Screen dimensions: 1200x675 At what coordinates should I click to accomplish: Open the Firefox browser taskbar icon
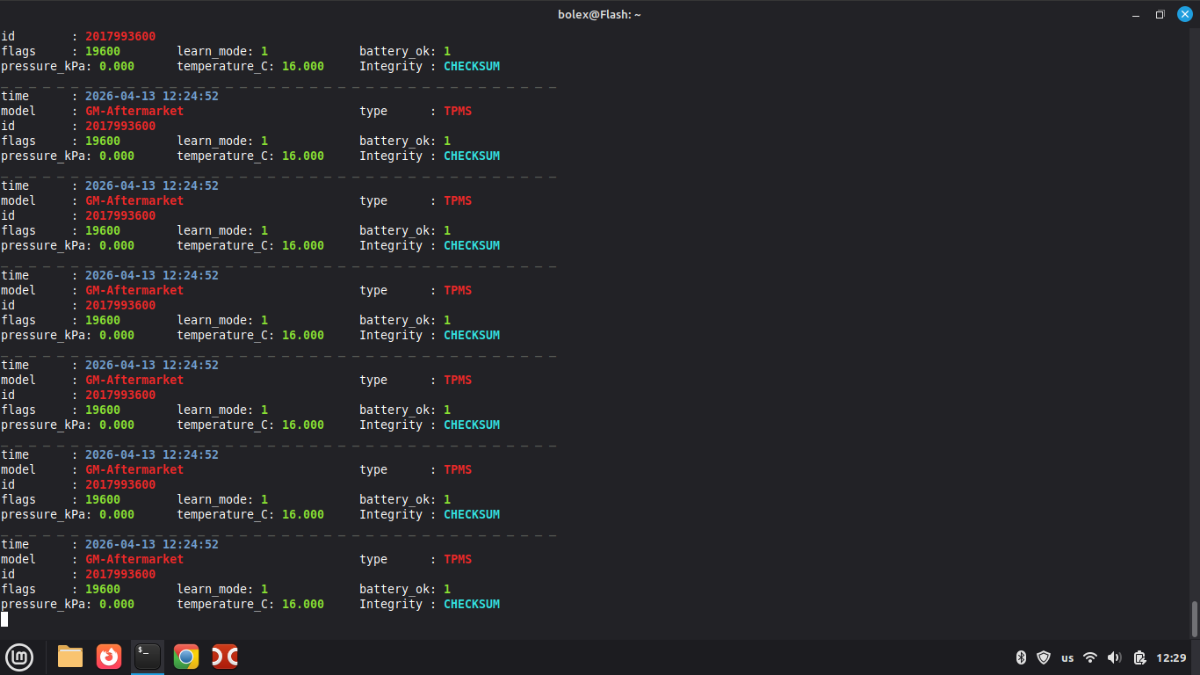109,657
